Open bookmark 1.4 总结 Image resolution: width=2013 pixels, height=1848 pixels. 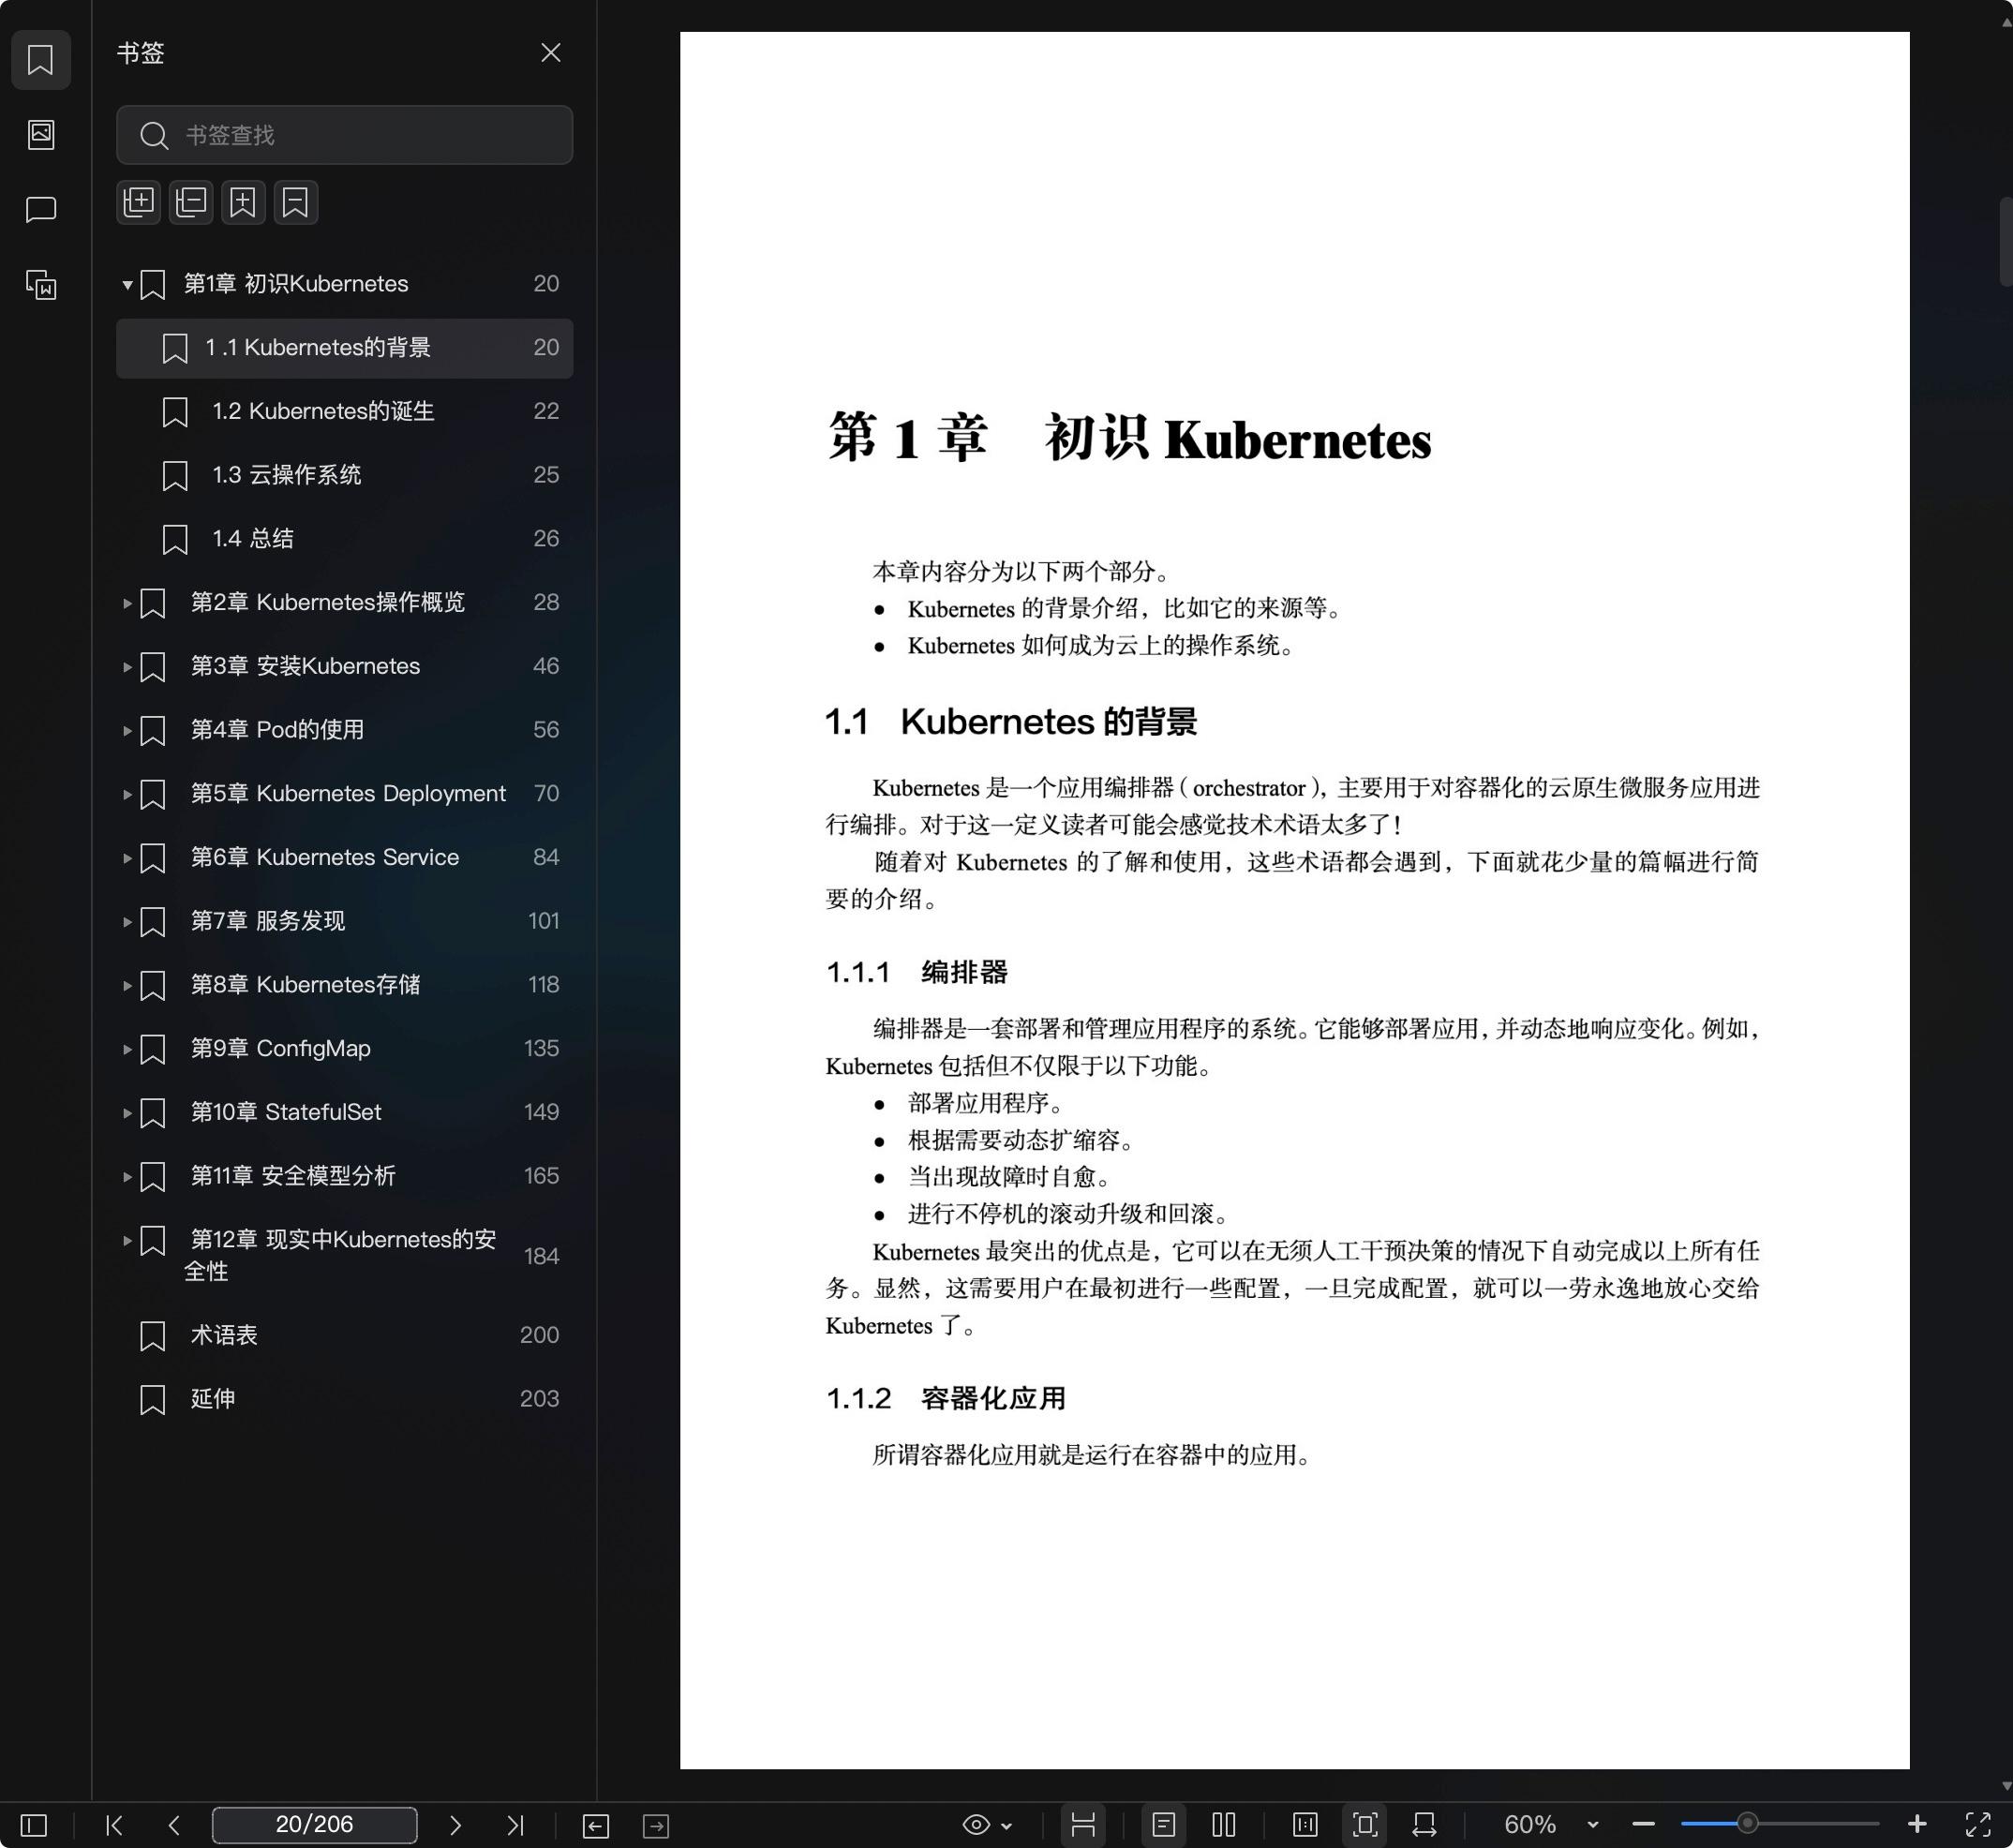tap(345, 539)
